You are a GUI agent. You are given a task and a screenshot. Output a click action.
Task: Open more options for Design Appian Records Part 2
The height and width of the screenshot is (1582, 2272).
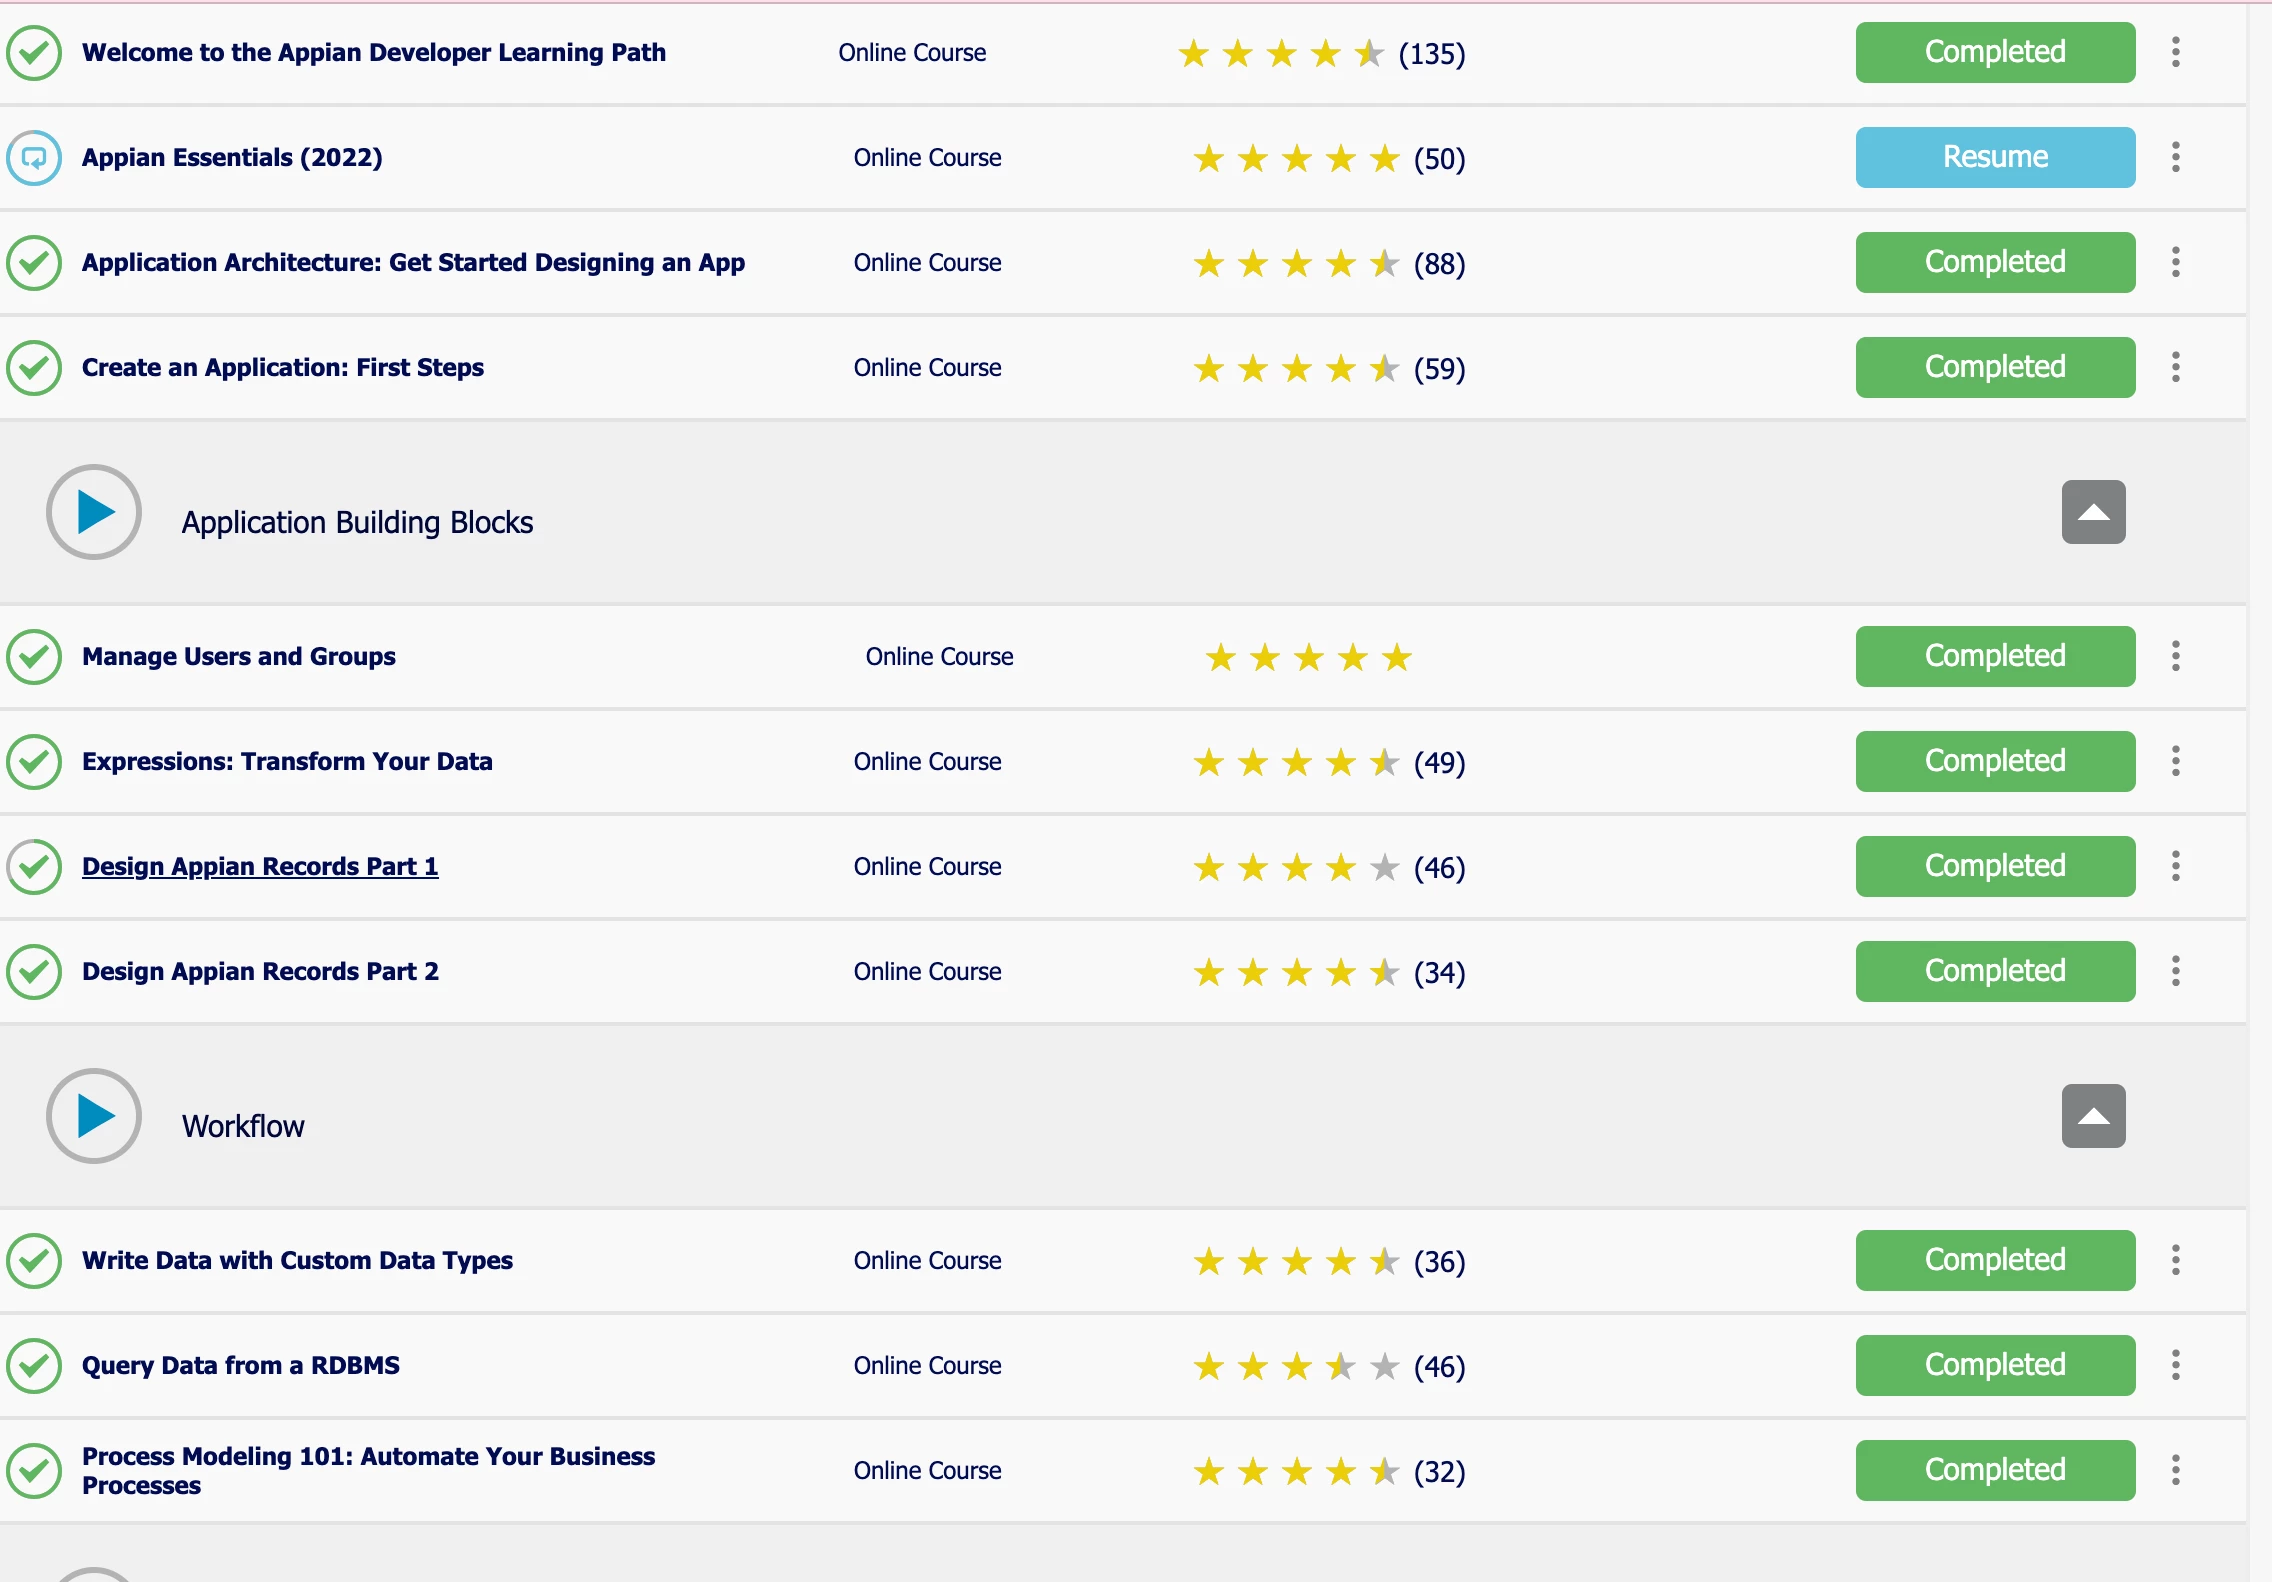click(2176, 971)
